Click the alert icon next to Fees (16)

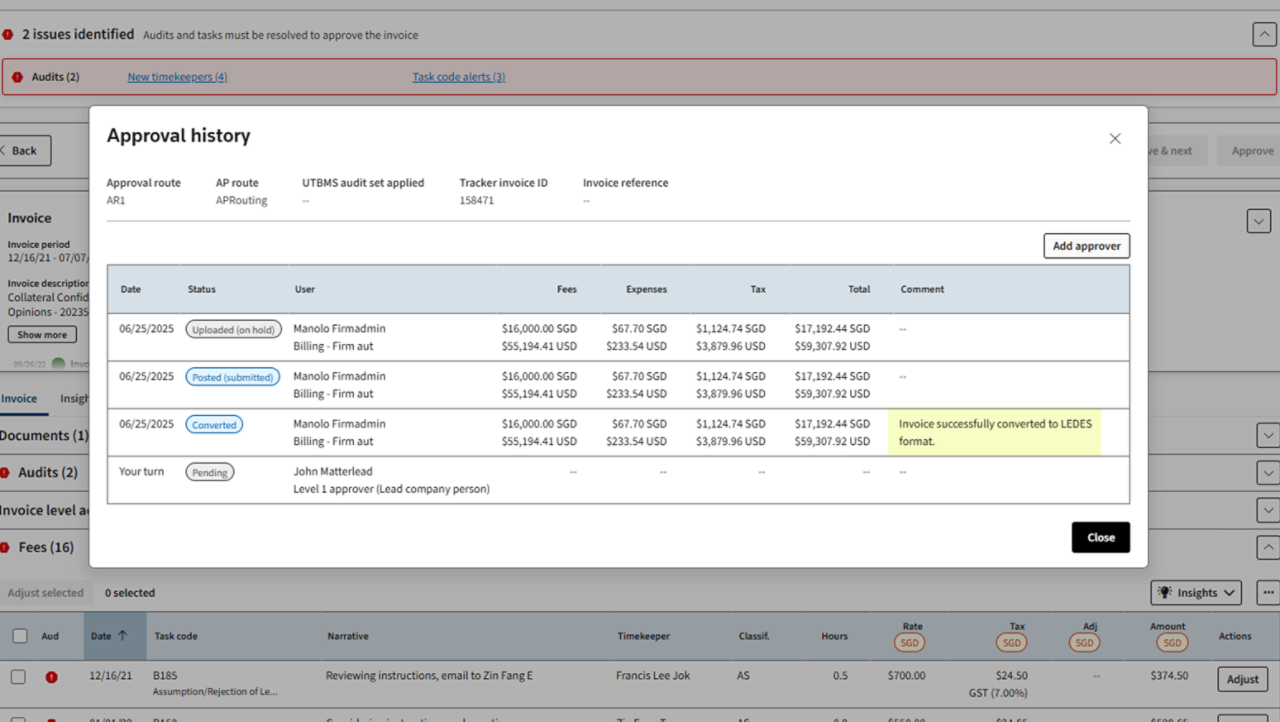click(x=10, y=547)
